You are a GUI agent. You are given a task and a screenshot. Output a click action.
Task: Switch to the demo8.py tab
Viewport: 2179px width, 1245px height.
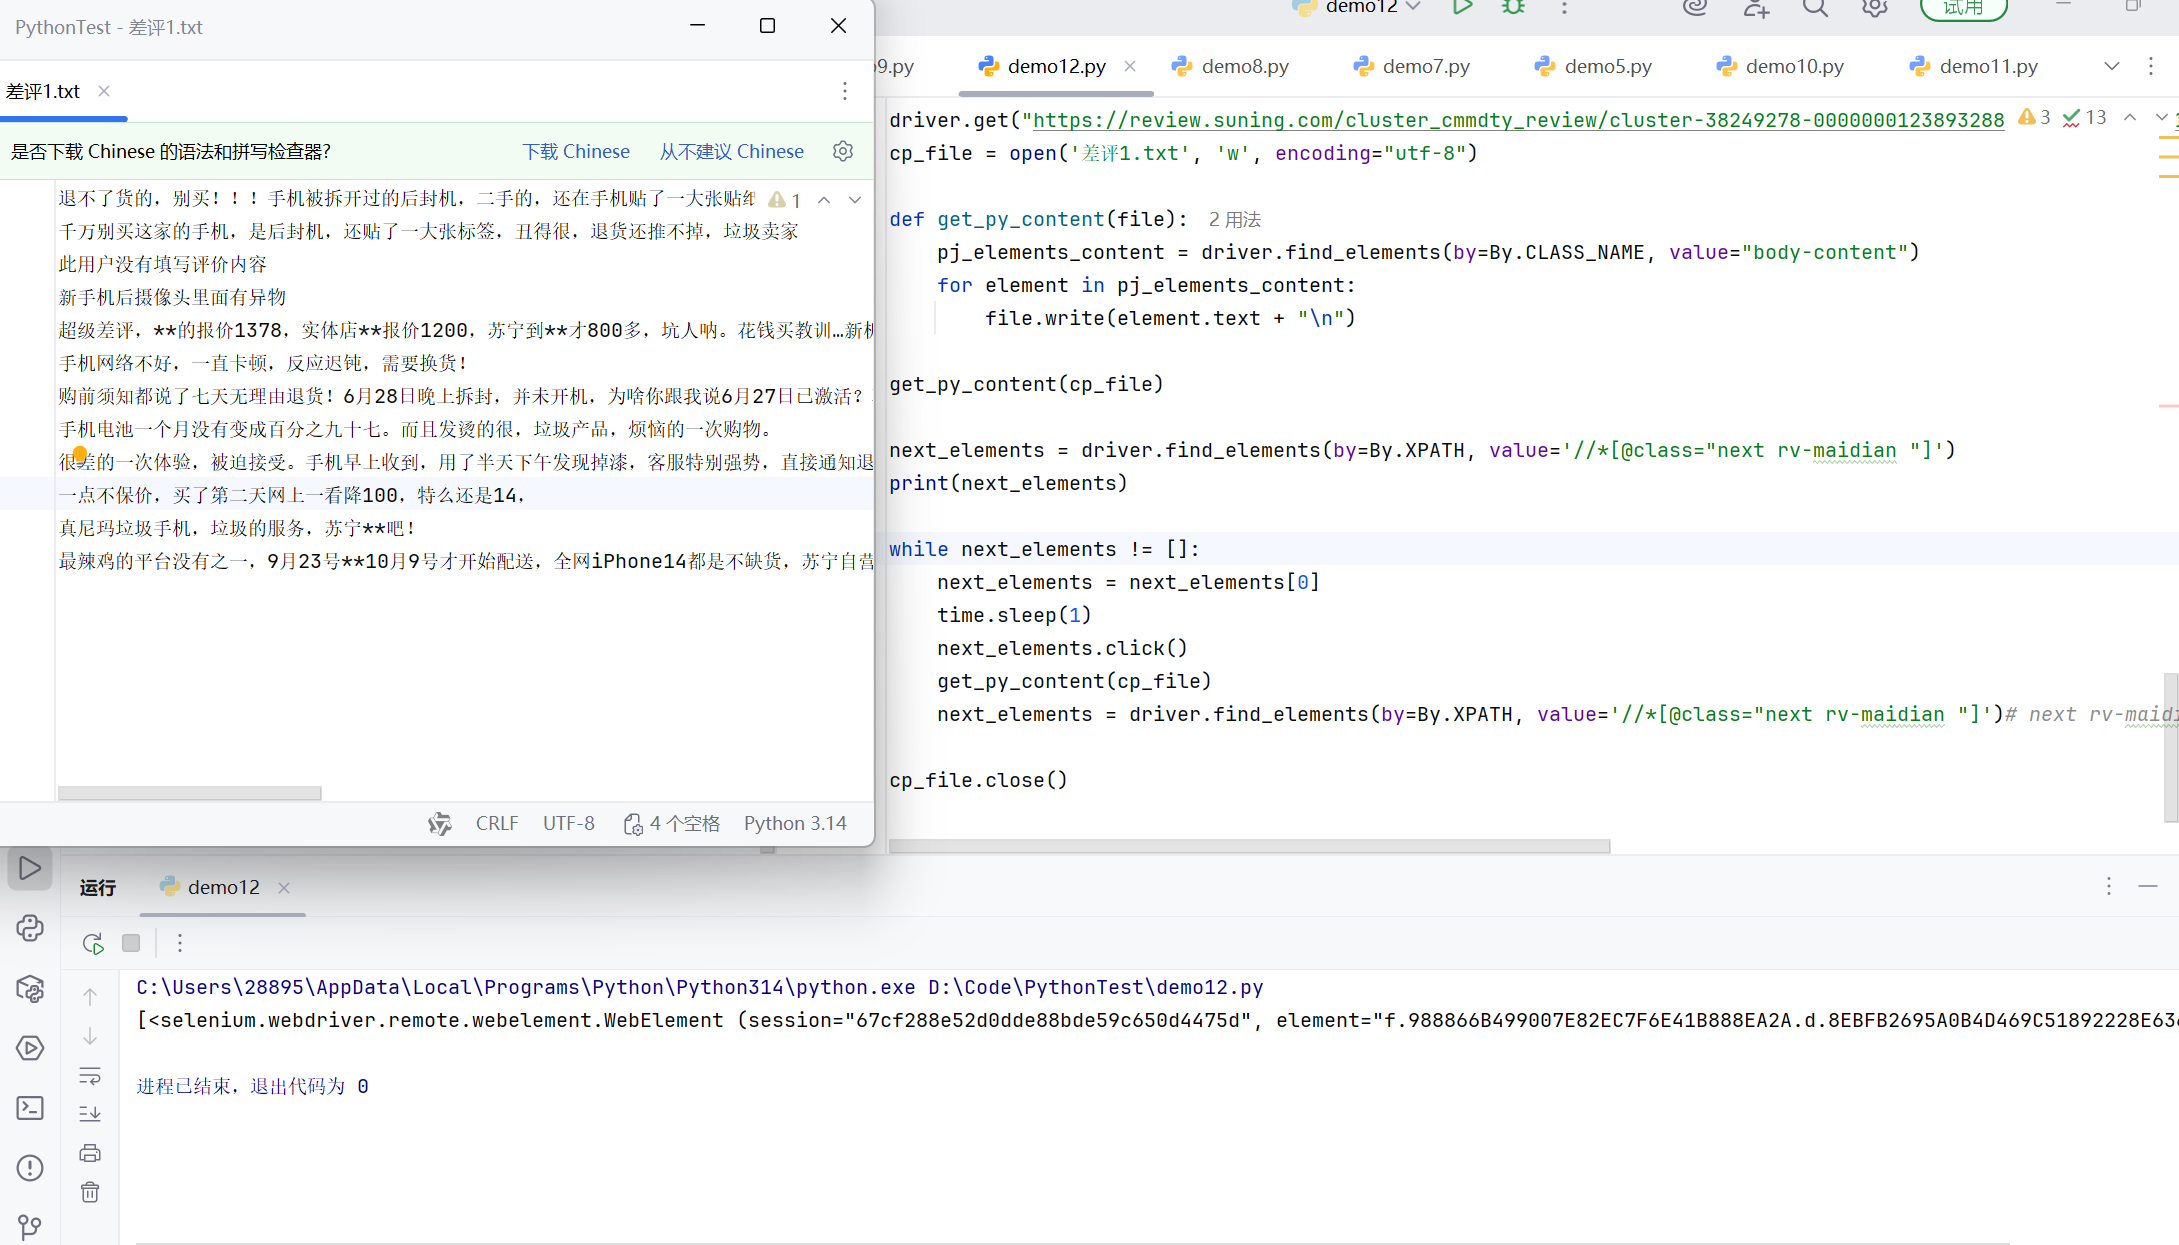[x=1244, y=66]
